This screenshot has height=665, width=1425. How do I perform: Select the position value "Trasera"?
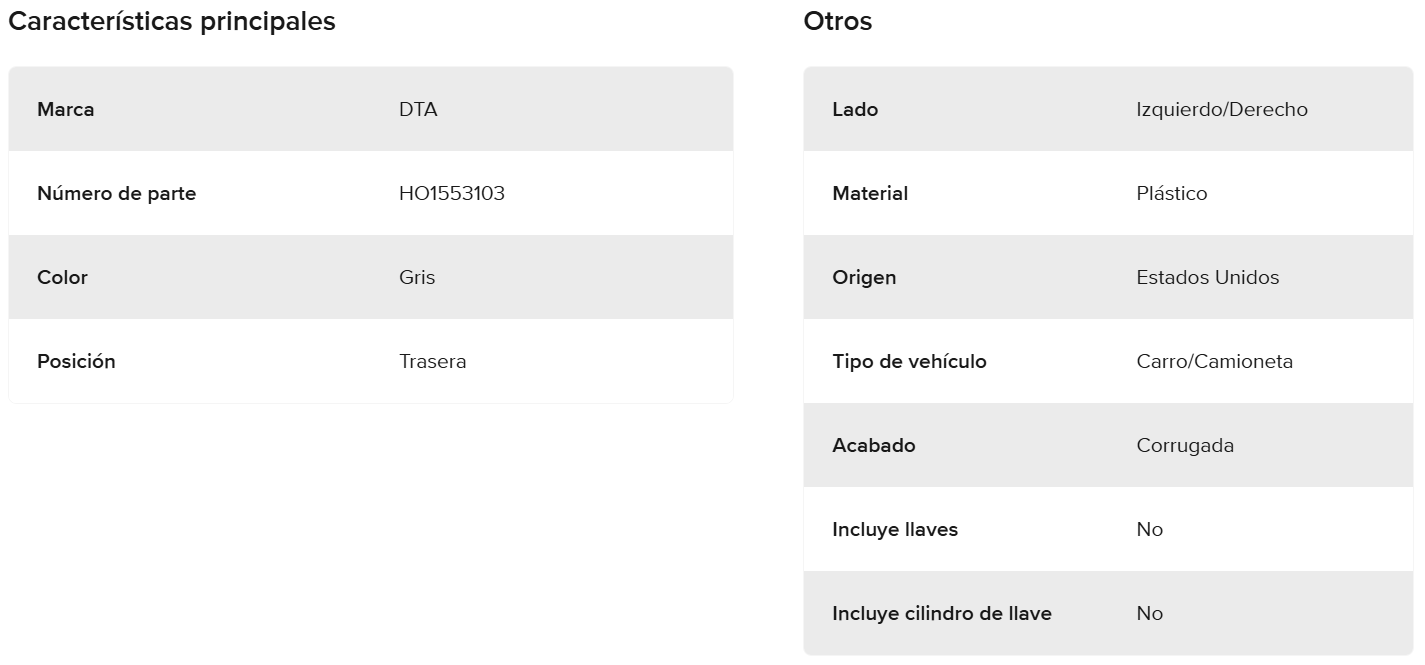point(433,361)
